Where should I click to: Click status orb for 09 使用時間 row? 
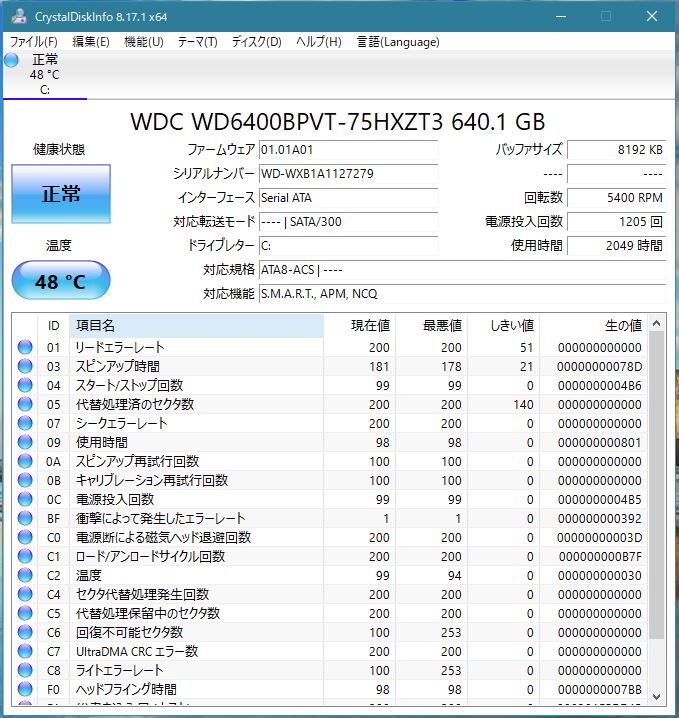[x=25, y=442]
